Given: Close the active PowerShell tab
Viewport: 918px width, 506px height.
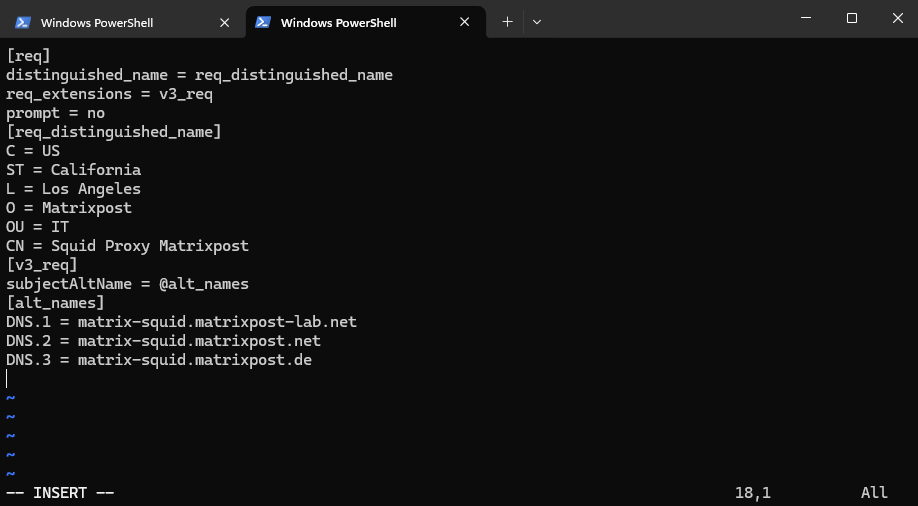Looking at the screenshot, I should click(x=464, y=22).
